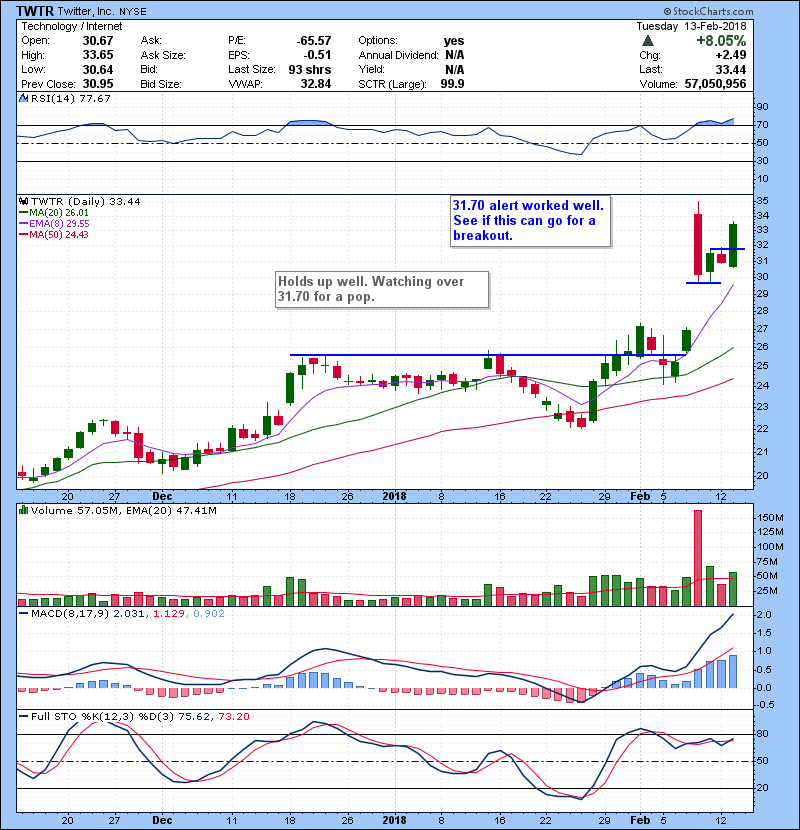Click the candlestick icon beside TWTR (Daily)
800x830 pixels.
point(23,202)
